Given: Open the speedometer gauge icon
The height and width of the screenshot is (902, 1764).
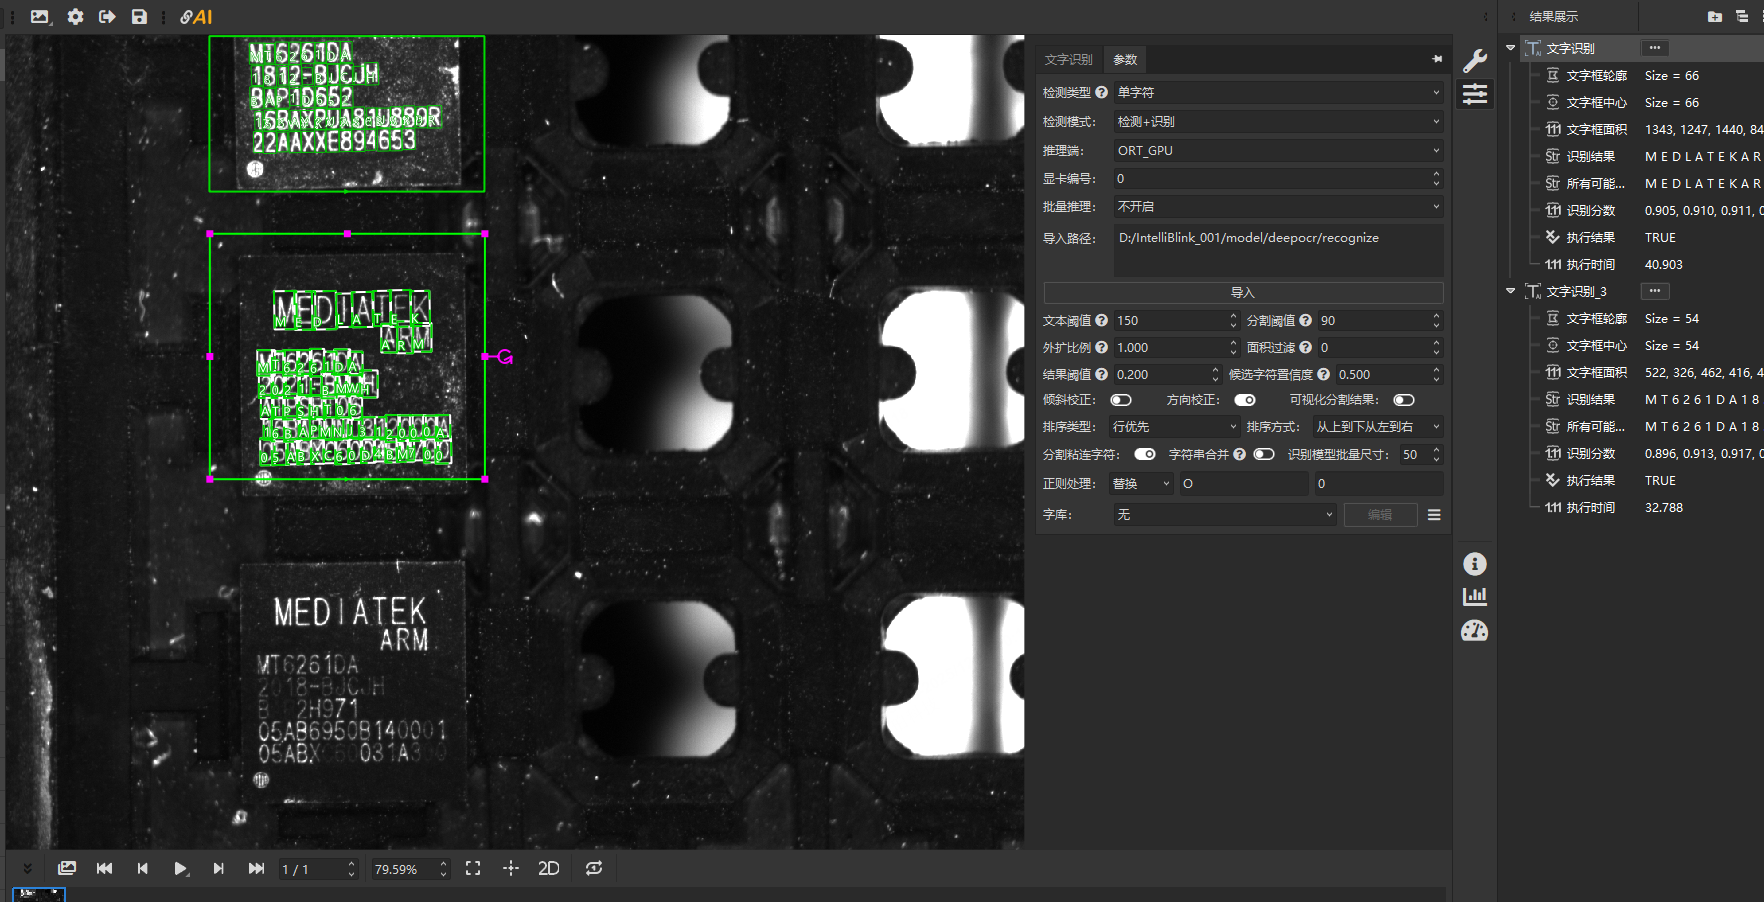Looking at the screenshot, I should (x=1474, y=631).
